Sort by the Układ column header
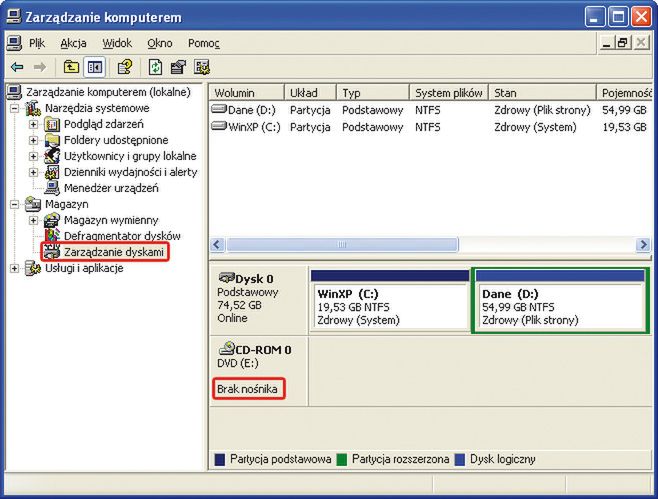The image size is (658, 499). point(311,93)
